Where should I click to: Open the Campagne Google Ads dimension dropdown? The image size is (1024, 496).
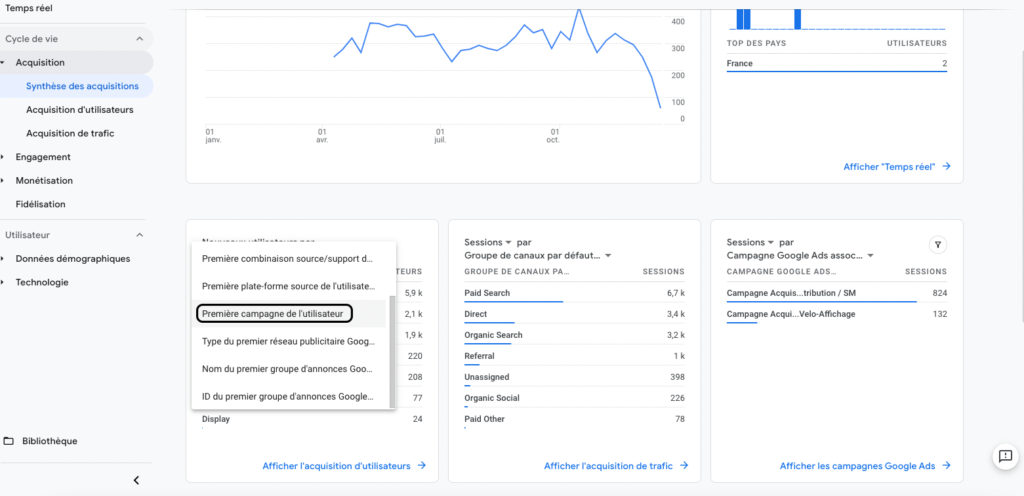tap(869, 255)
